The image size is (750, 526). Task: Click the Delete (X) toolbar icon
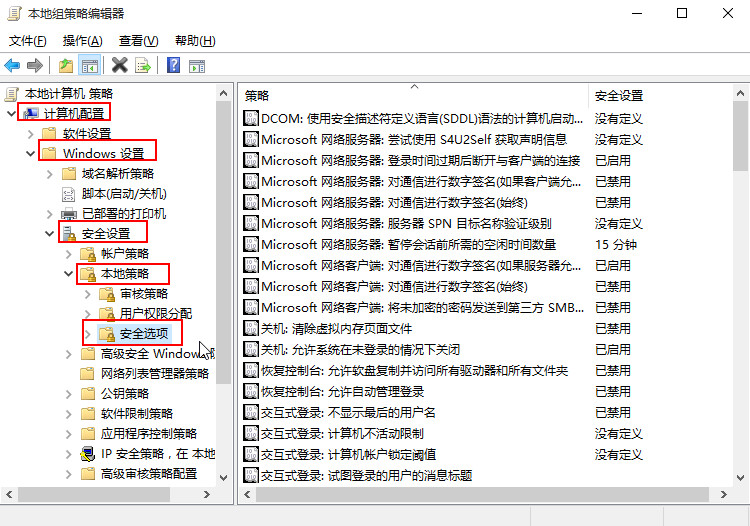pos(119,66)
